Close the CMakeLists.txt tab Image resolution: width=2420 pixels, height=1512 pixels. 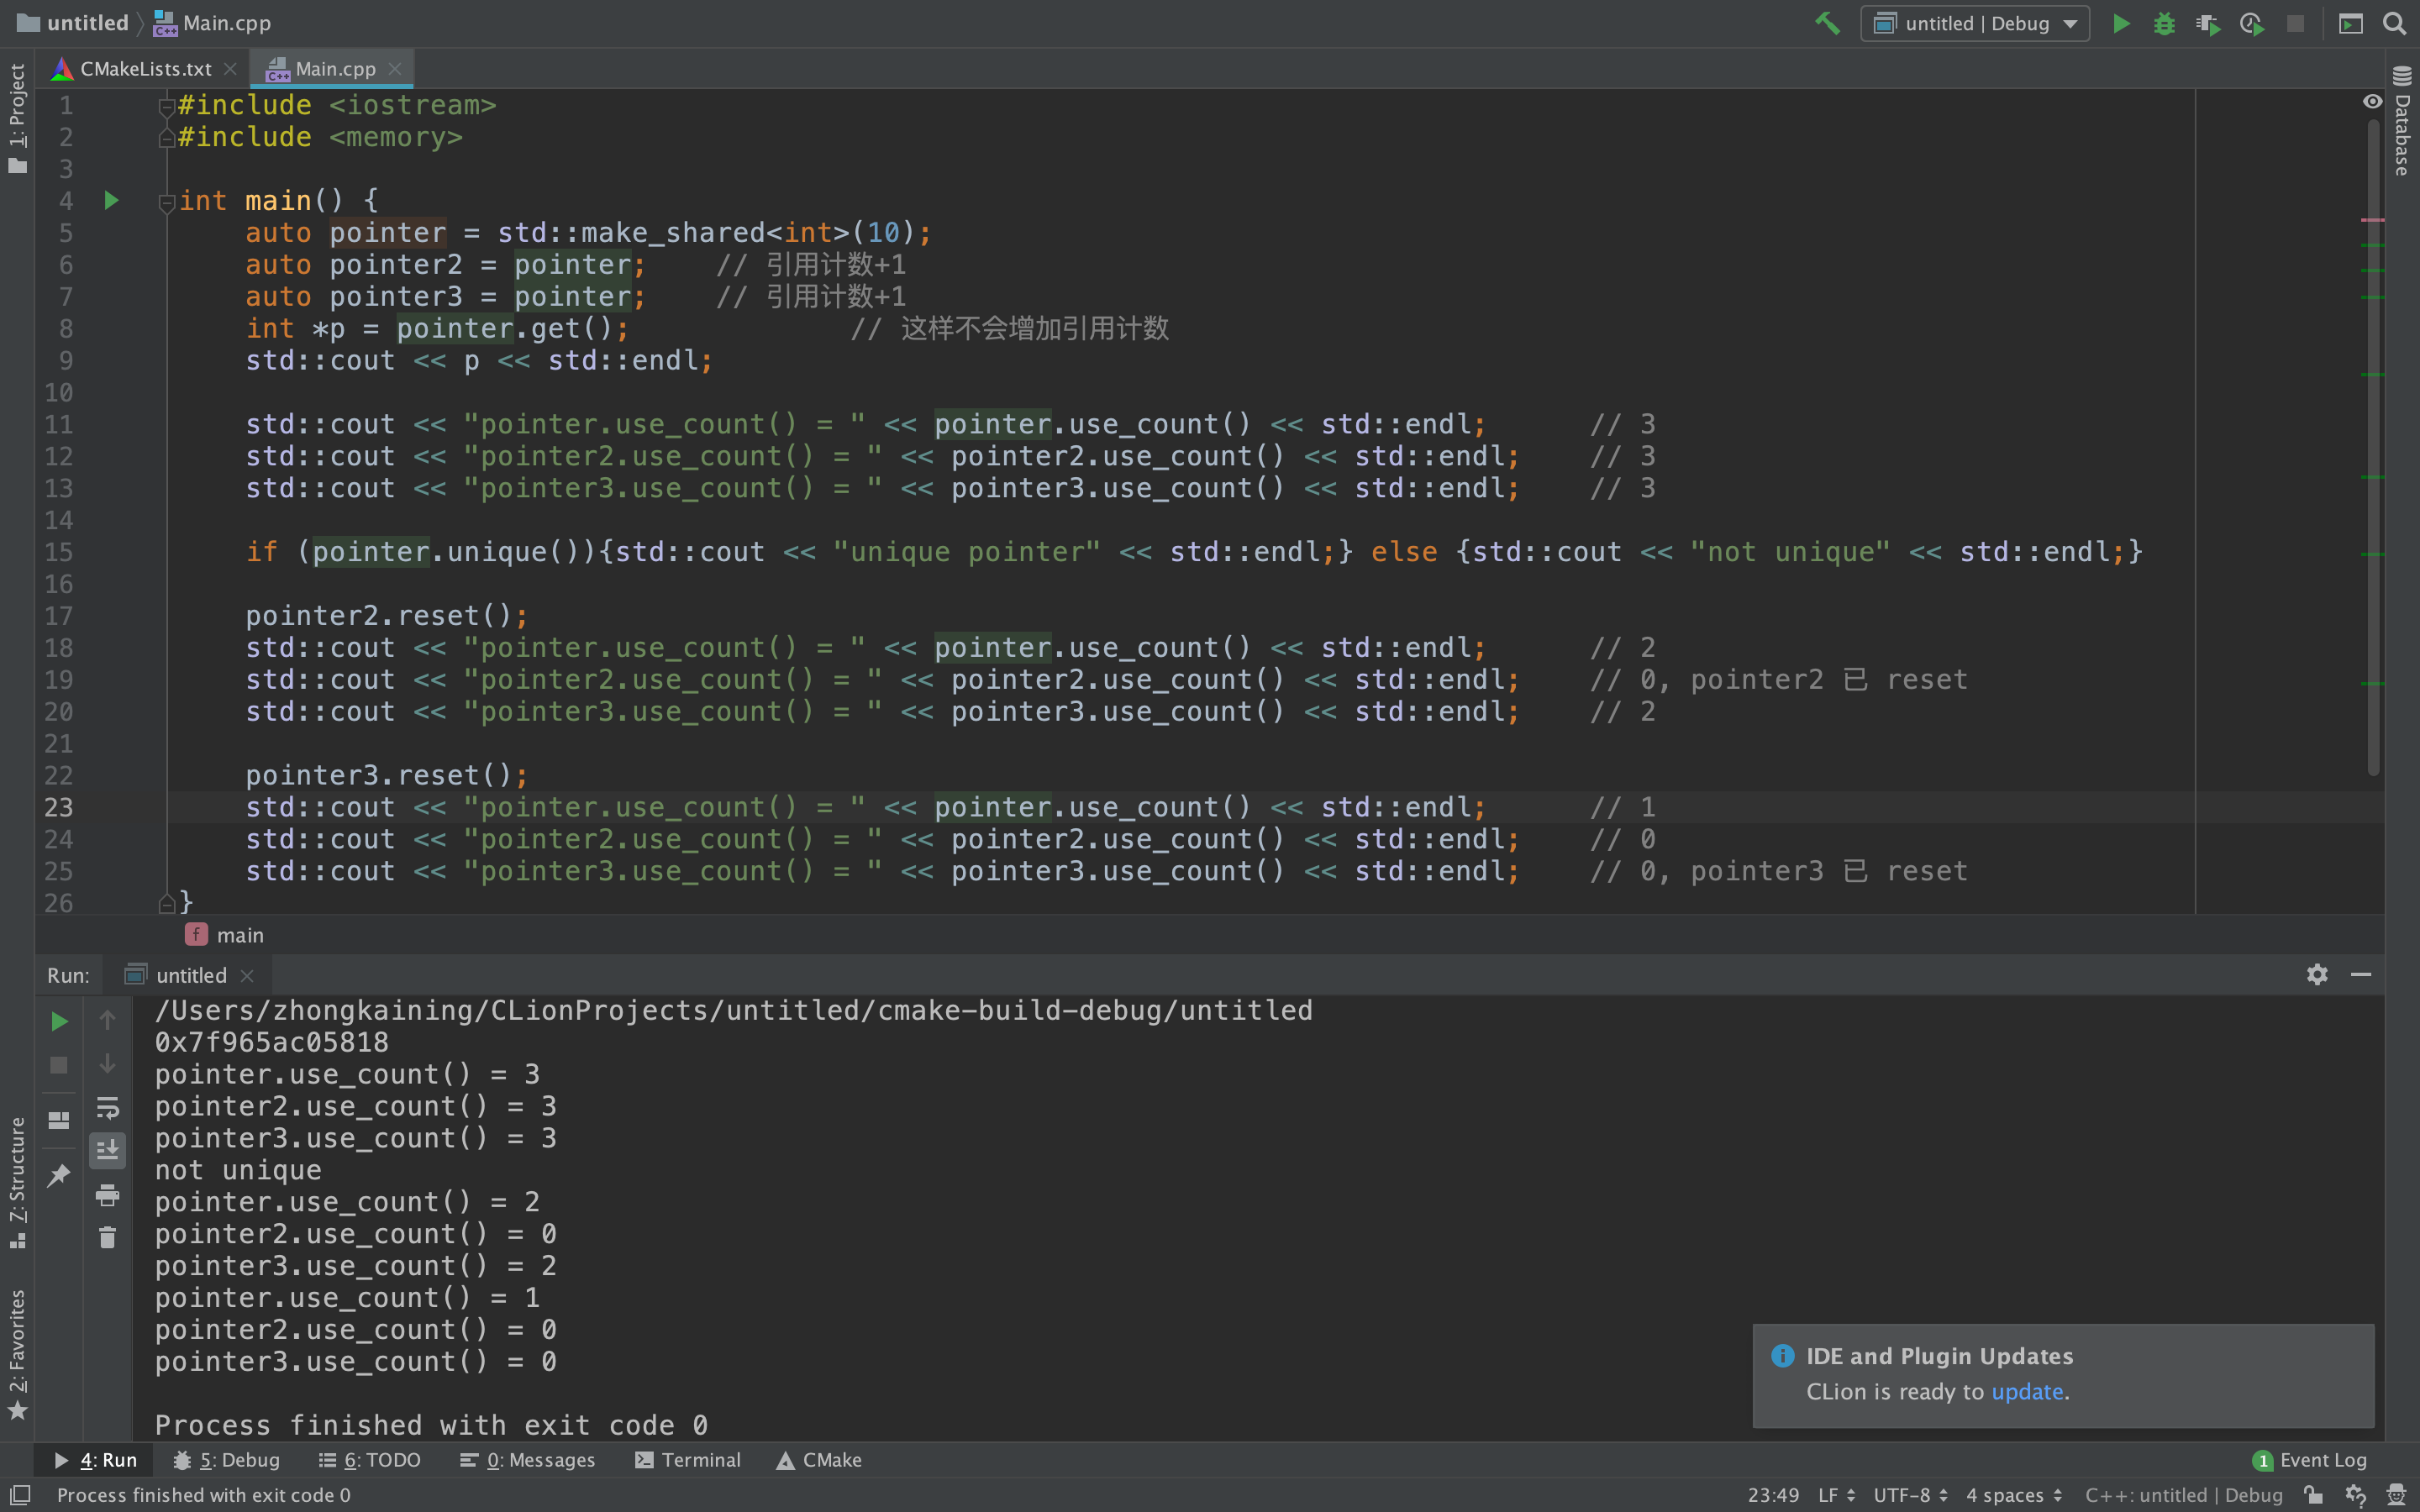tap(230, 68)
